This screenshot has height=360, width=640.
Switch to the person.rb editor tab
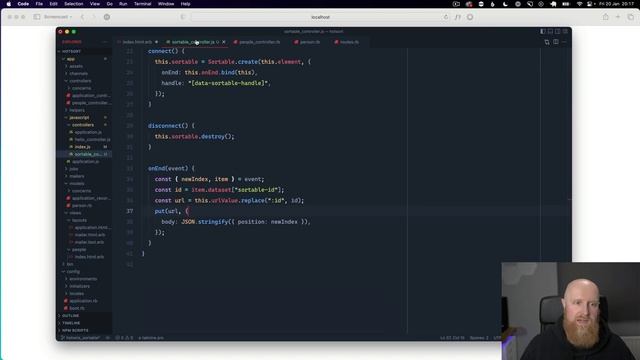(310, 42)
